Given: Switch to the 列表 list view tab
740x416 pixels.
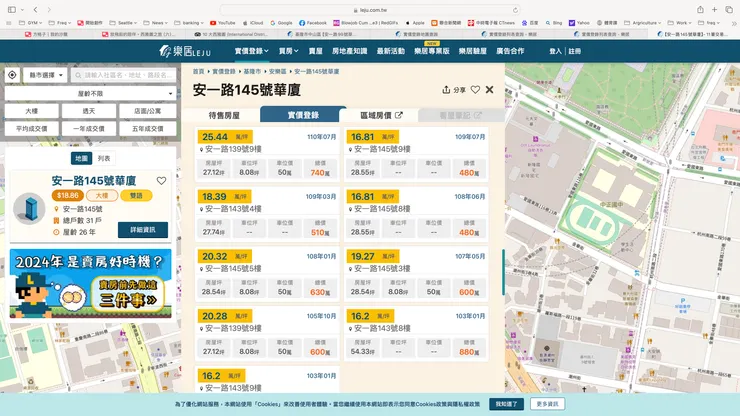Looking at the screenshot, I should [x=104, y=158].
